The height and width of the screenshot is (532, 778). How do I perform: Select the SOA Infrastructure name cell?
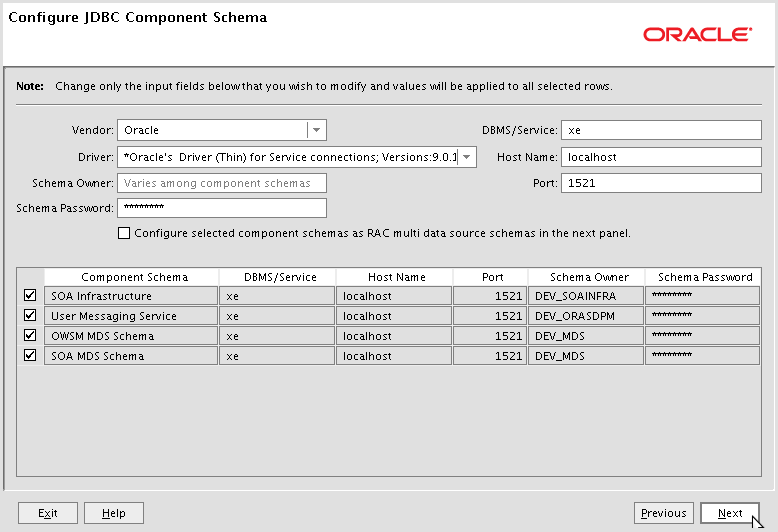coord(131,296)
